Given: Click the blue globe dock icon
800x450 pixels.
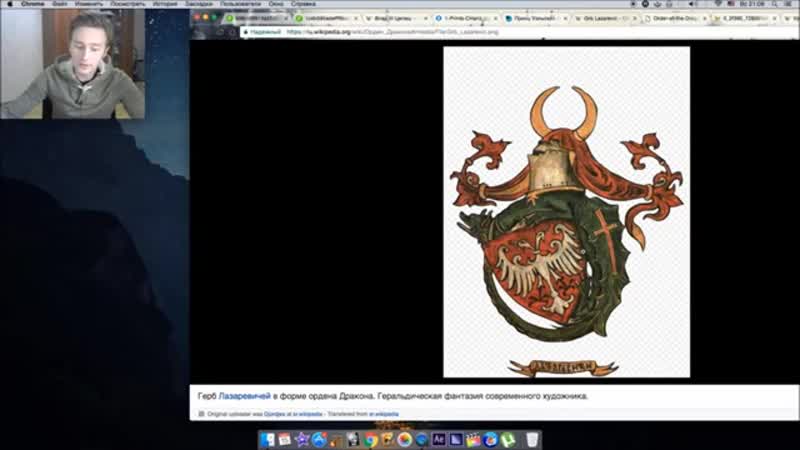Looking at the screenshot, I should [x=421, y=439].
